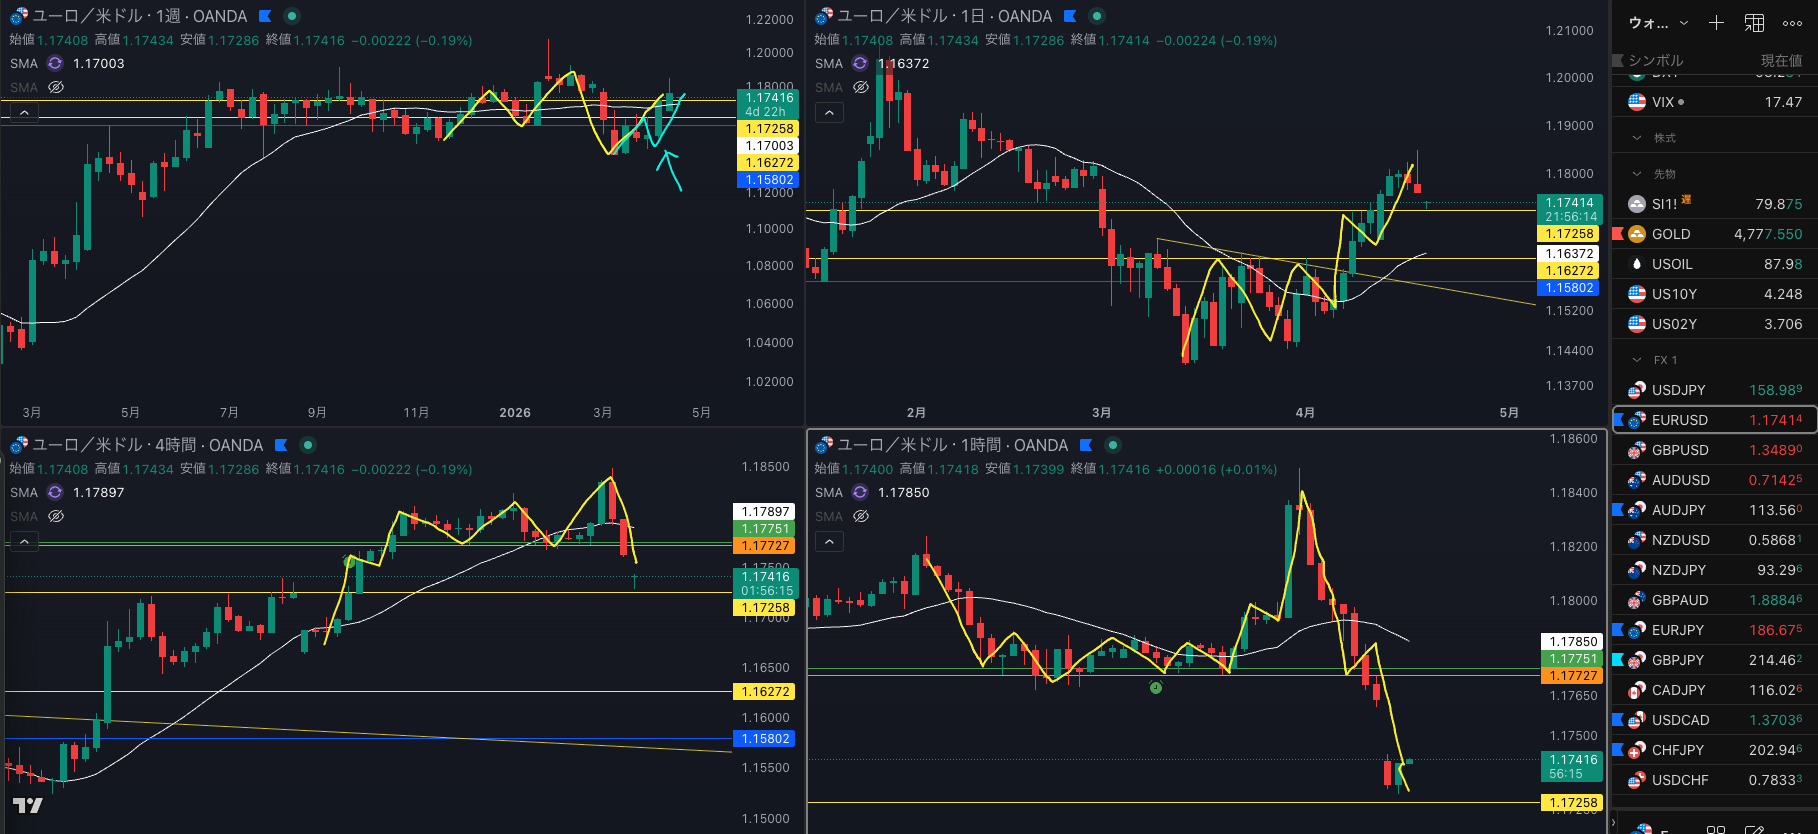Click the 現在値 column header
The image size is (1818, 834).
point(1780,61)
